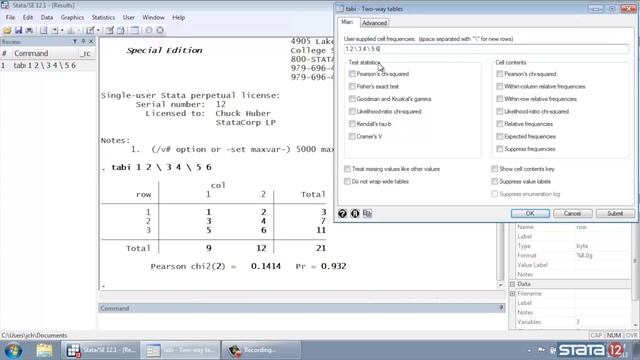Image resolution: width=640 pixels, height=360 pixels.
Task: Click the Save toolbar icon
Action: (18, 30)
